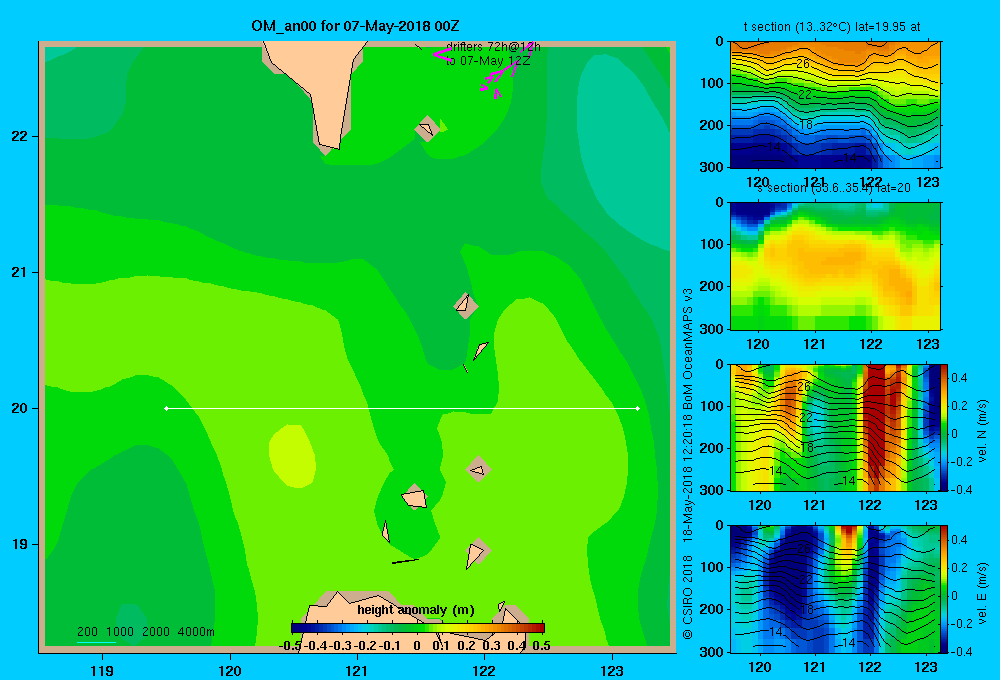
Task: Click longitude '123' under the vel. E section
Action: 926,667
